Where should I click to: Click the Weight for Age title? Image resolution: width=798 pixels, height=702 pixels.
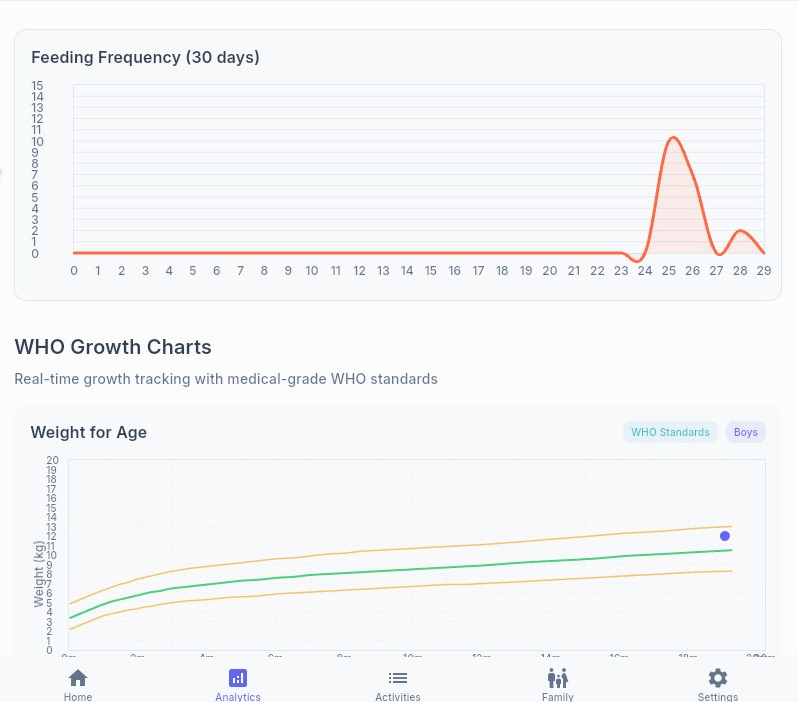point(89,432)
